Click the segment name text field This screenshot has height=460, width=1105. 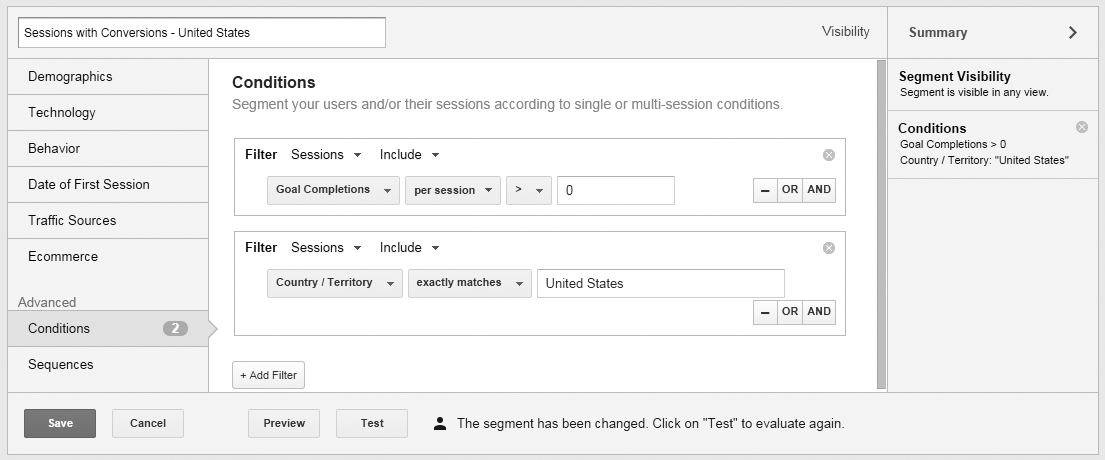coord(201,32)
